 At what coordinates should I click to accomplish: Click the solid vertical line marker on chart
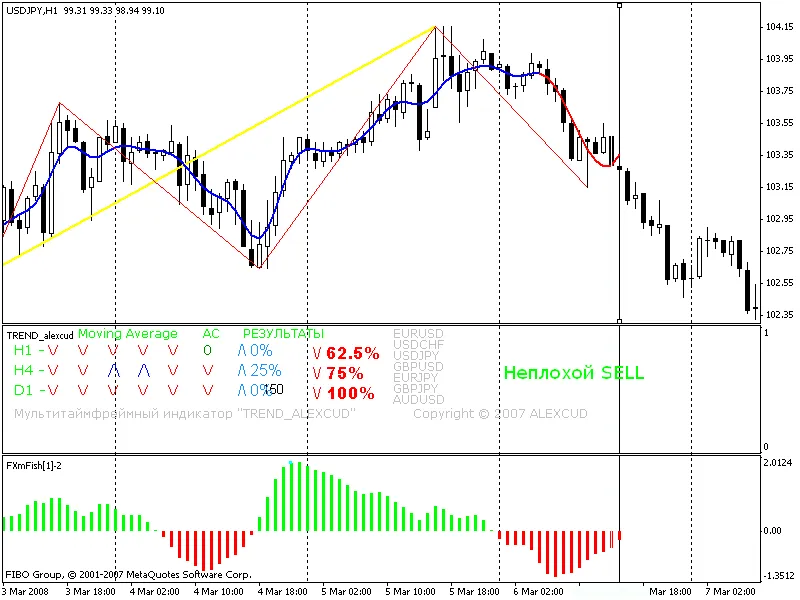tap(620, 250)
